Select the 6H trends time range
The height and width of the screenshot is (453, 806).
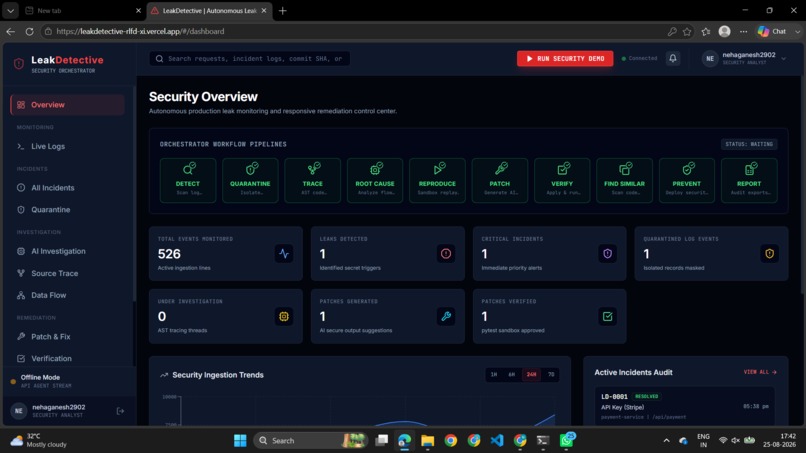(x=512, y=374)
